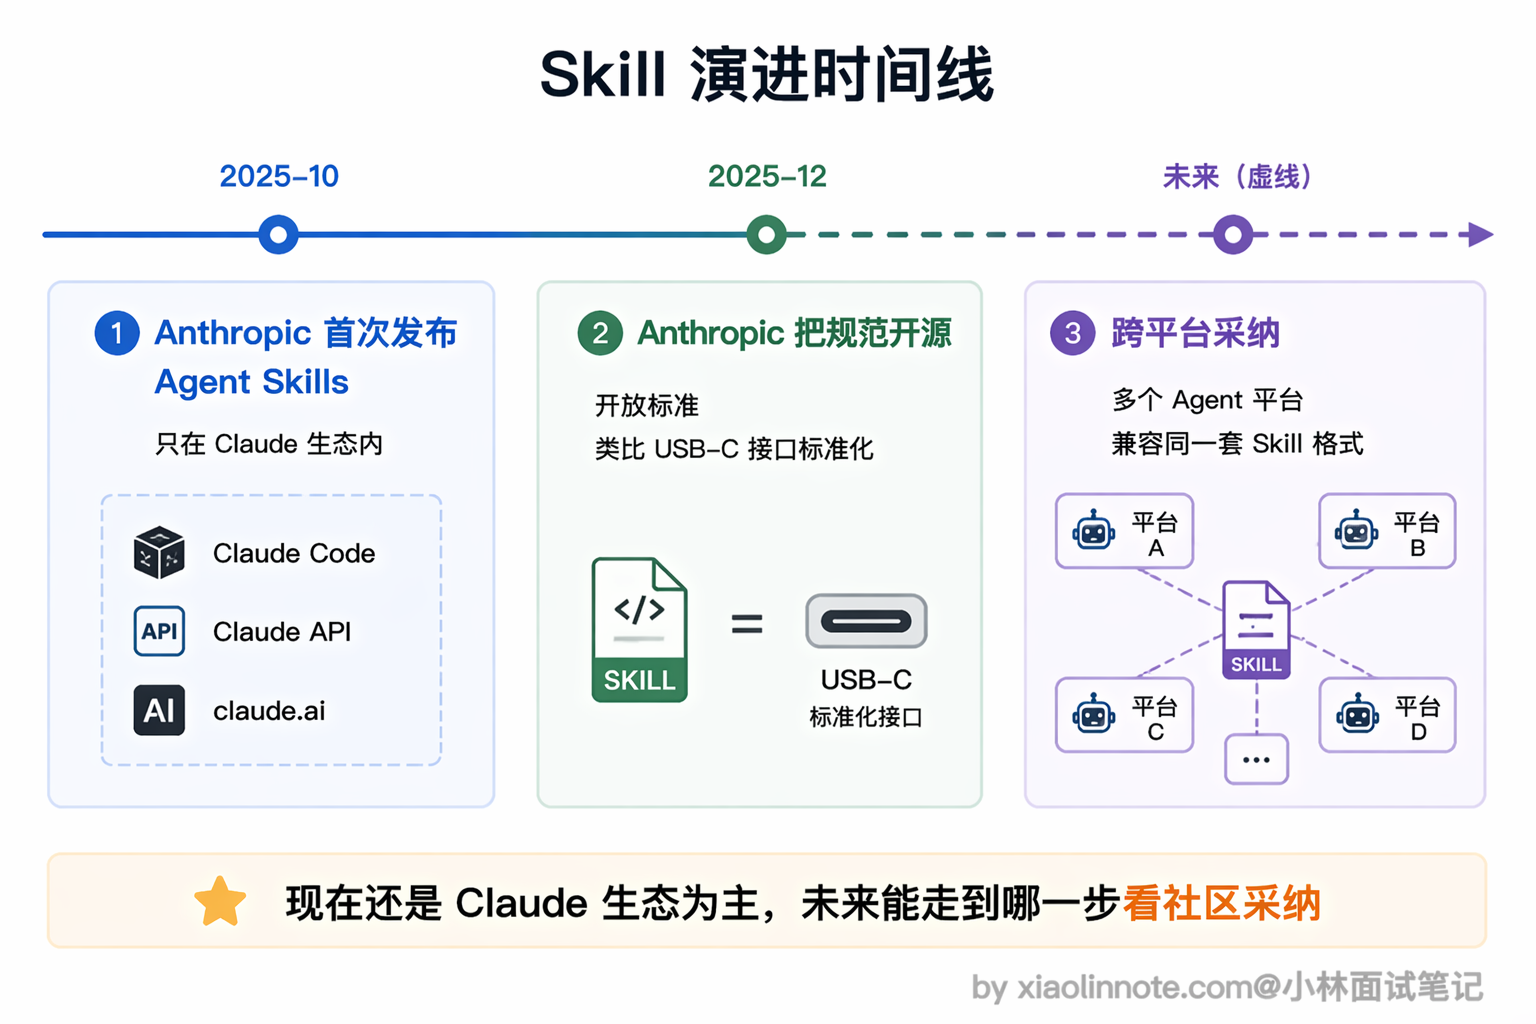The image size is (1536, 1024).
Task: Click text 现在还是 Claude 生态为主
Action: [x=524, y=903]
